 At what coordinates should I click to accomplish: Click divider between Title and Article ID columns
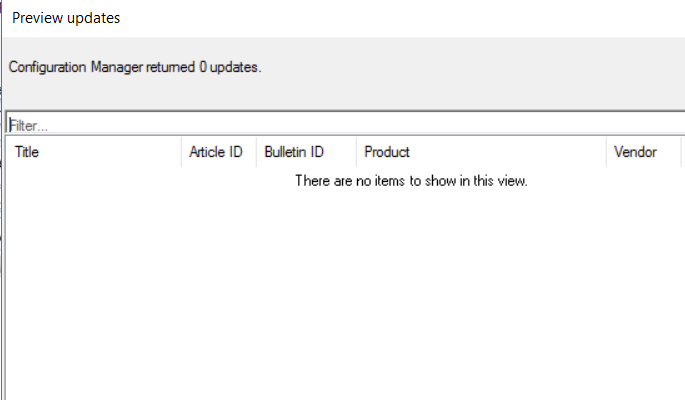[x=181, y=152]
